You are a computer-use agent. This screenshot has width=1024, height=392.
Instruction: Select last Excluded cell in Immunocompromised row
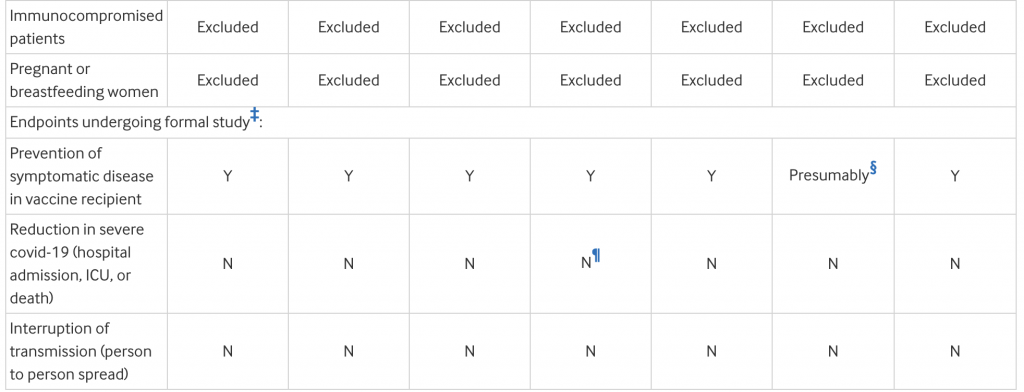[955, 27]
